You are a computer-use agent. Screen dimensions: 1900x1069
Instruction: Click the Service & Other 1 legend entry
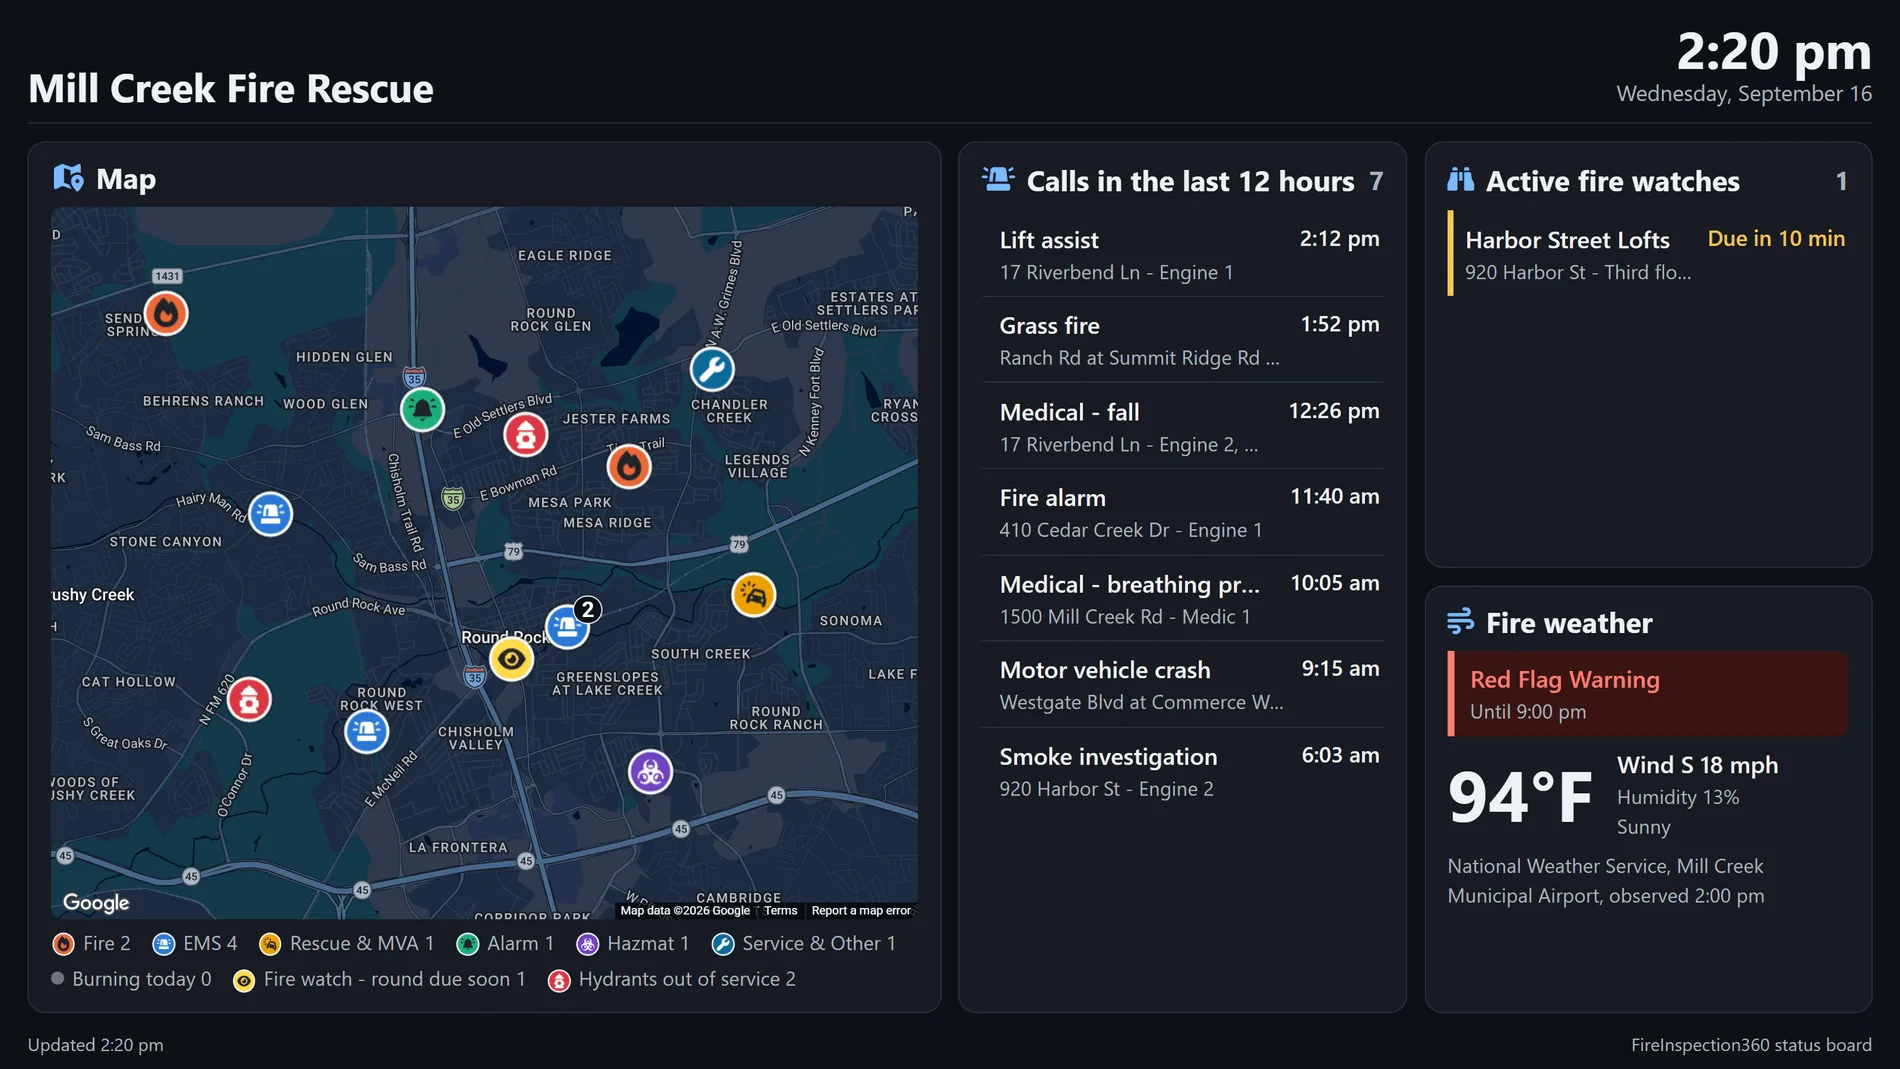[804, 944]
